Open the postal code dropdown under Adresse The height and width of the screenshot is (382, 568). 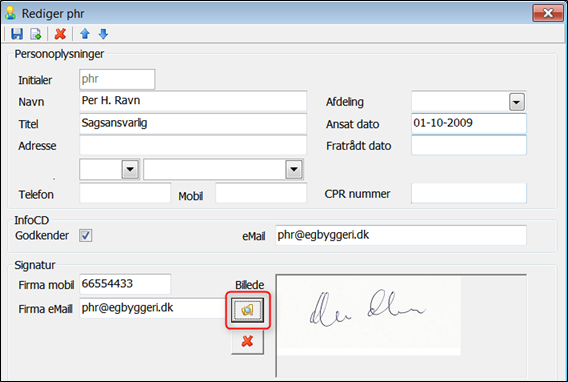click(130, 169)
